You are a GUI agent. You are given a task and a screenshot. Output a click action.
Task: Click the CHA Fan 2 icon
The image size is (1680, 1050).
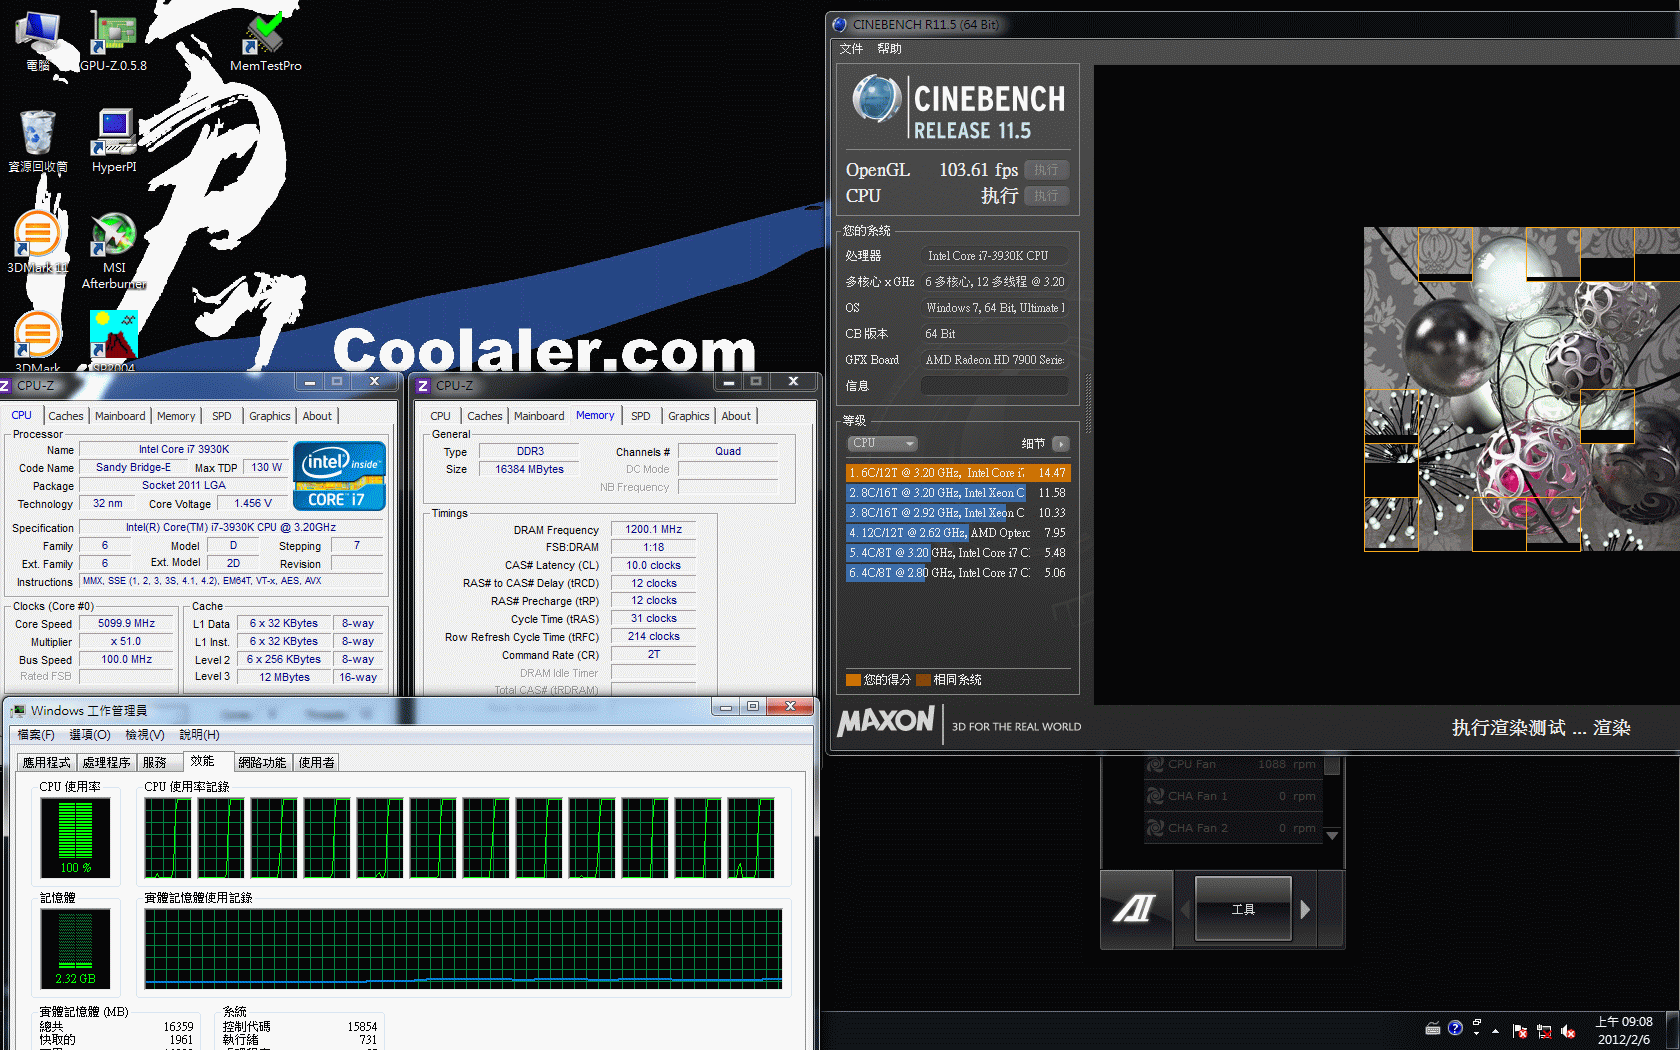tap(1155, 828)
